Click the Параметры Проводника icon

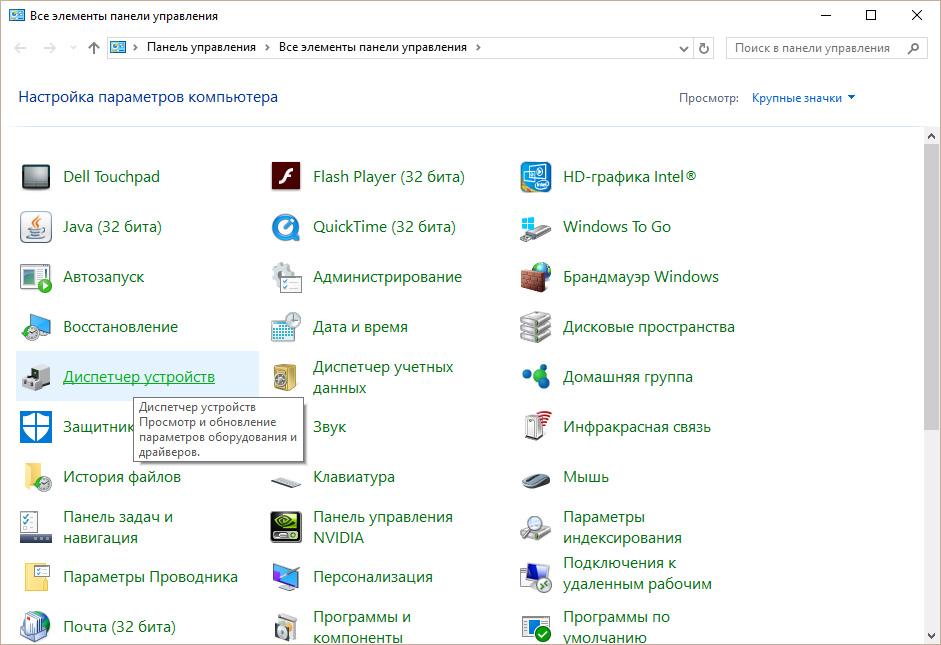(37, 577)
